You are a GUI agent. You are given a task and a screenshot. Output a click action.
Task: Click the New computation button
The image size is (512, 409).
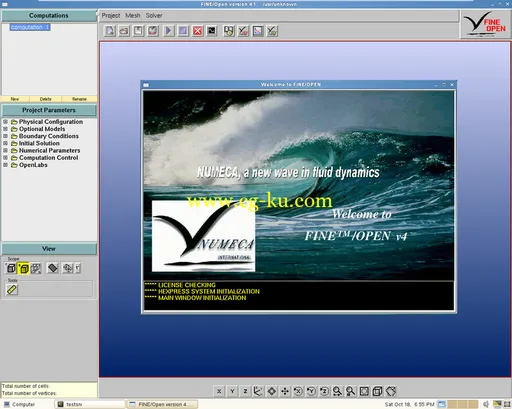tap(15, 99)
